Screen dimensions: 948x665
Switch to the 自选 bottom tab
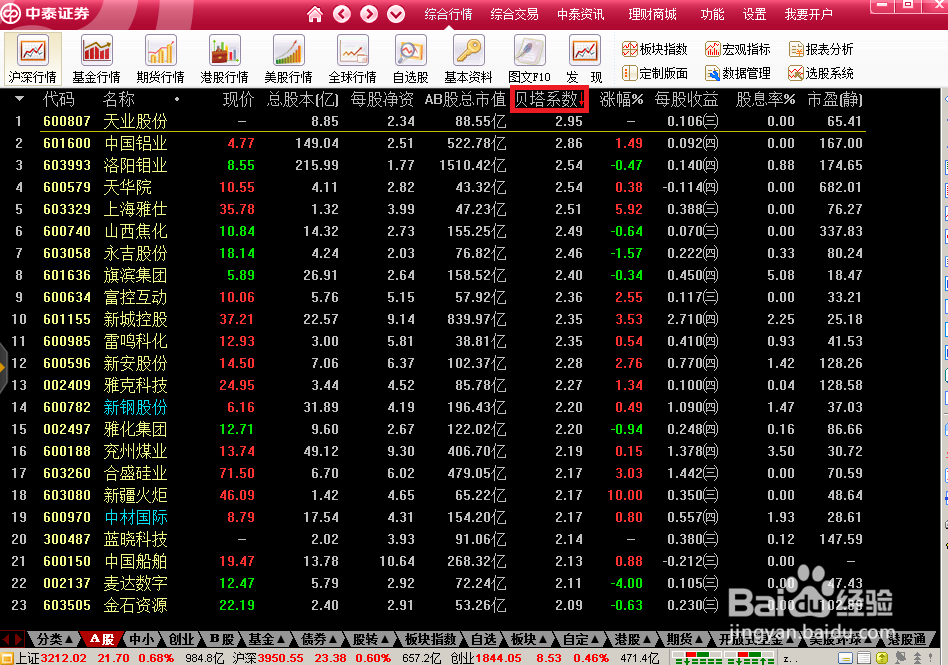click(484, 639)
